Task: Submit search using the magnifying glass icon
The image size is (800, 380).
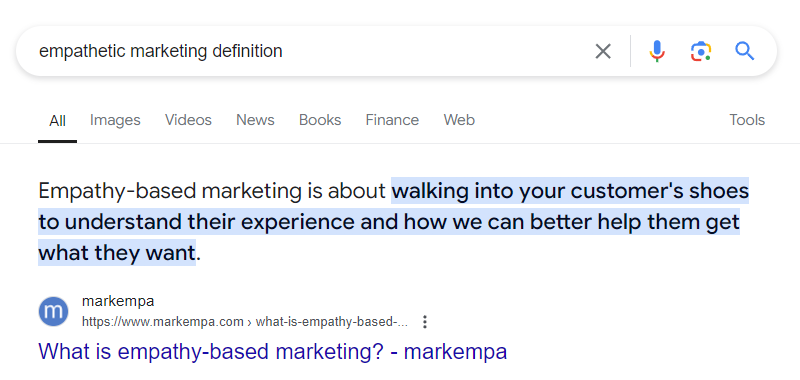Action: pyautogui.click(x=745, y=51)
